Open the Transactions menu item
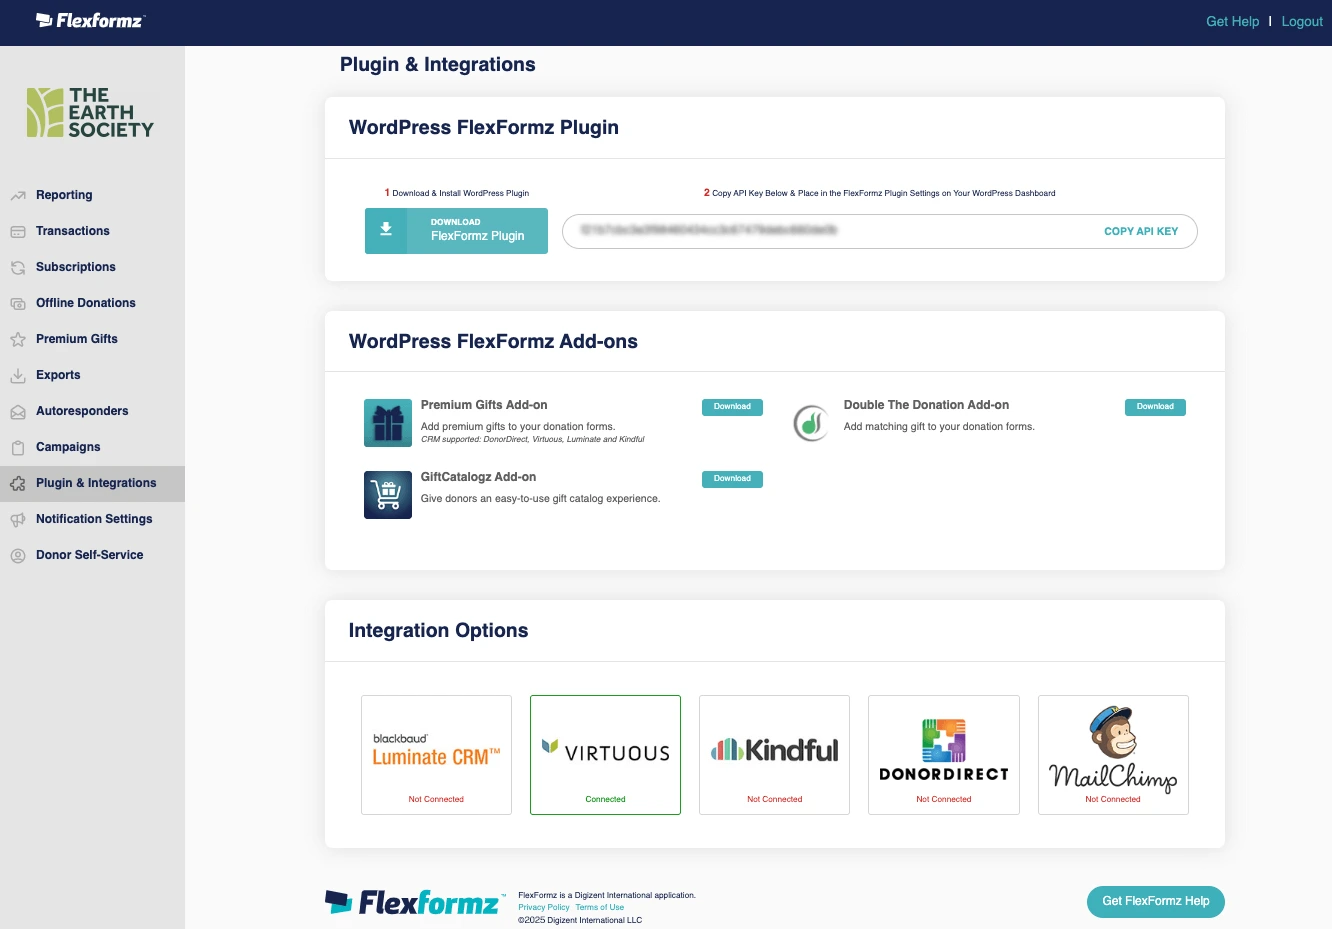This screenshot has width=1332, height=929. click(72, 231)
